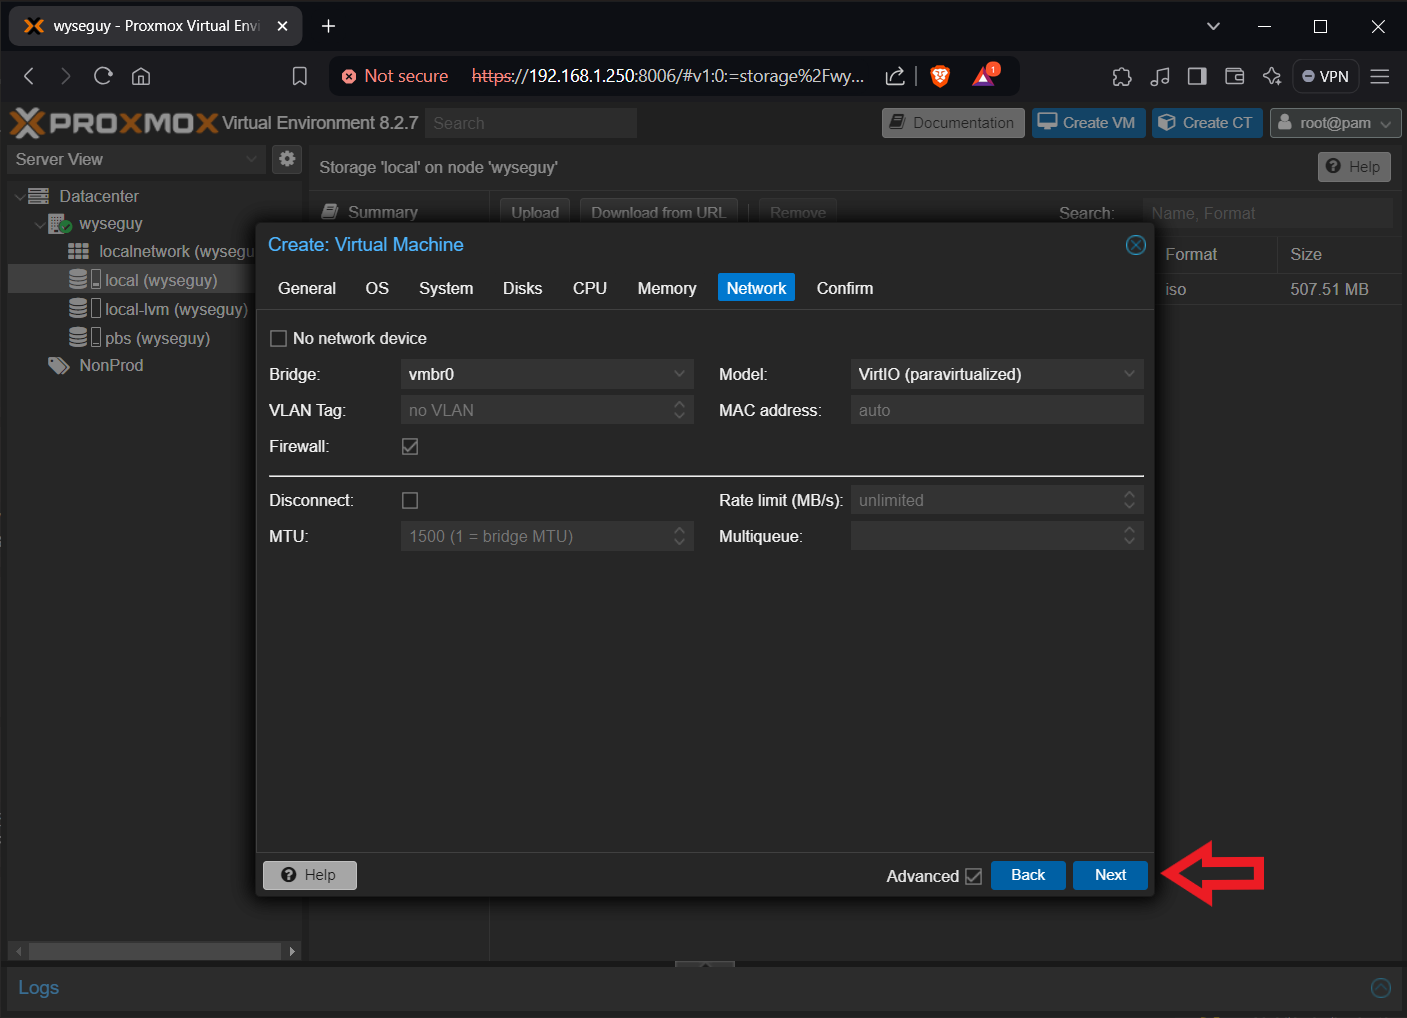Screen dimensions: 1407x1018
Task: Reload the page
Action: coord(103,76)
